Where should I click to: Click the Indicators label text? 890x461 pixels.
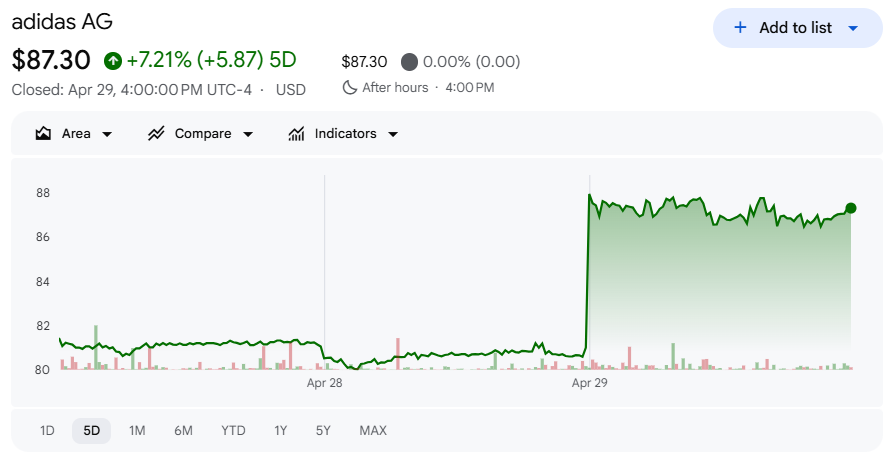[x=346, y=134]
